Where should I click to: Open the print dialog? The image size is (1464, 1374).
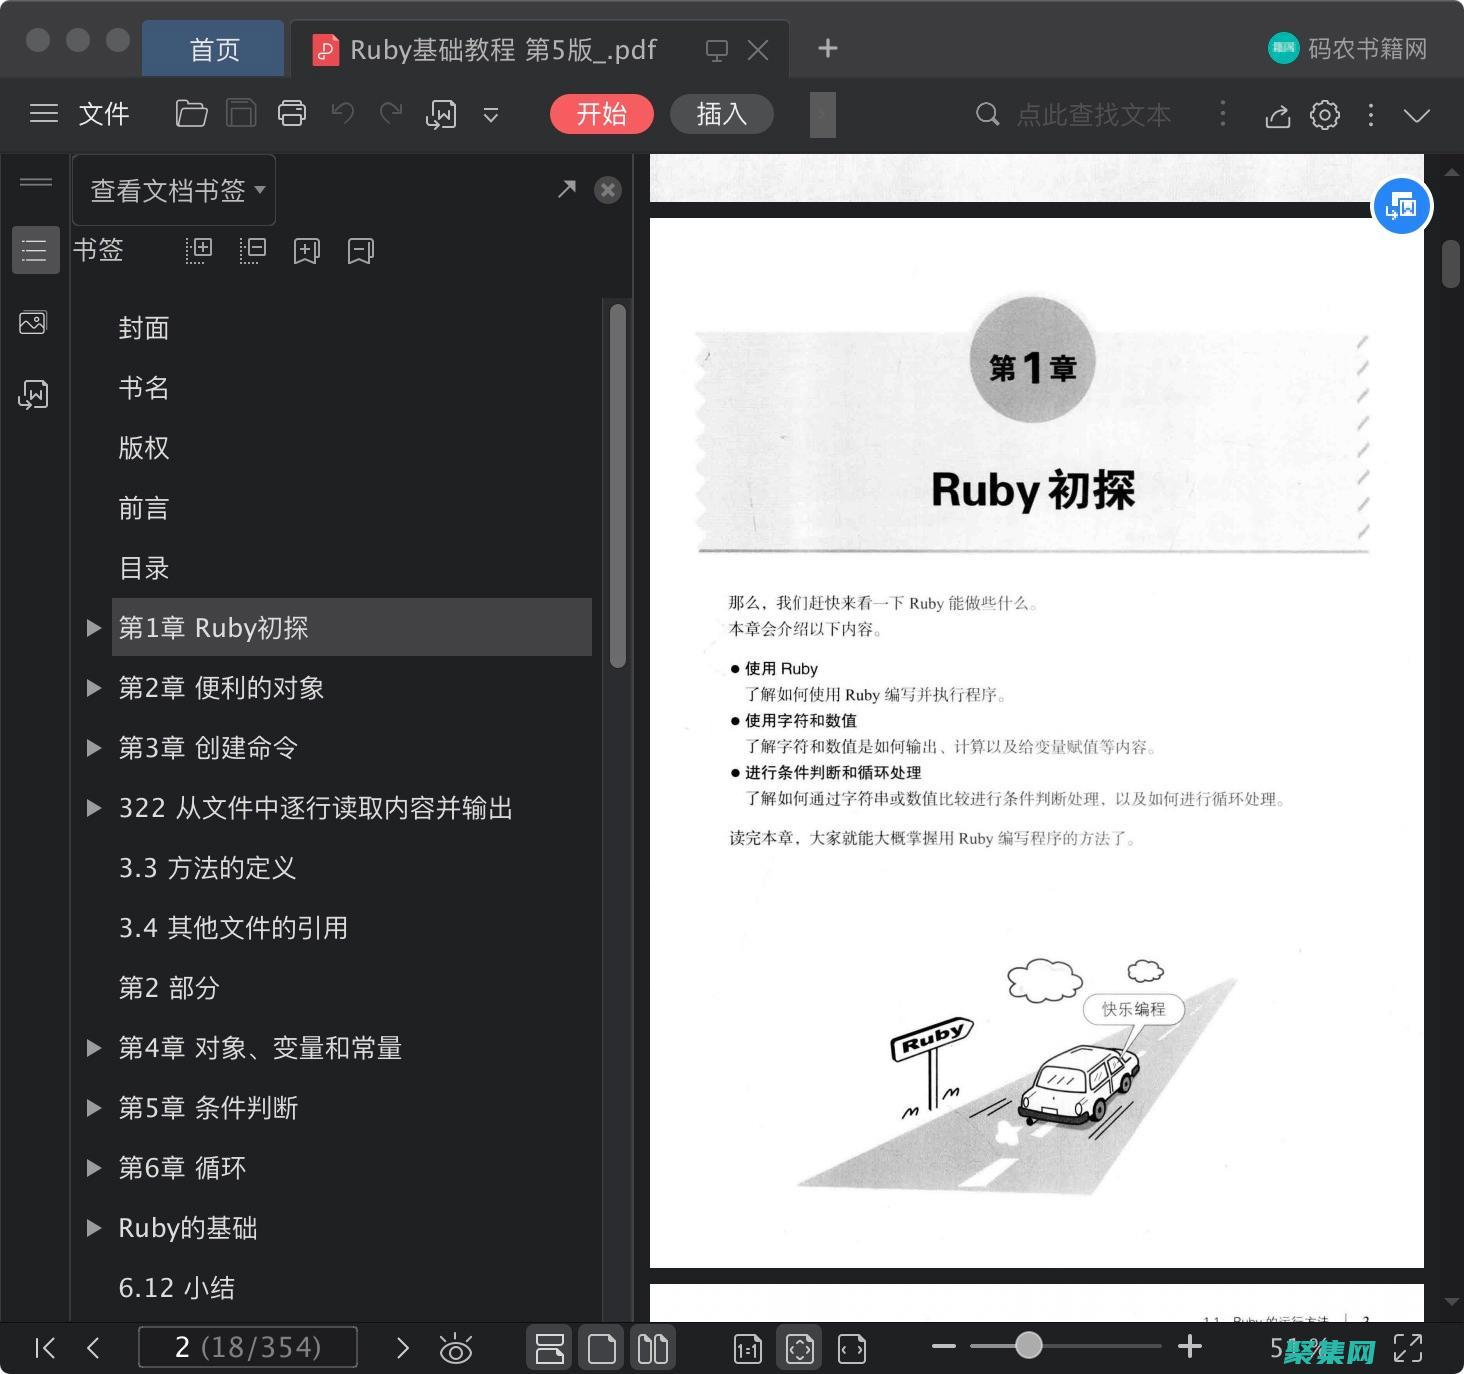click(291, 114)
